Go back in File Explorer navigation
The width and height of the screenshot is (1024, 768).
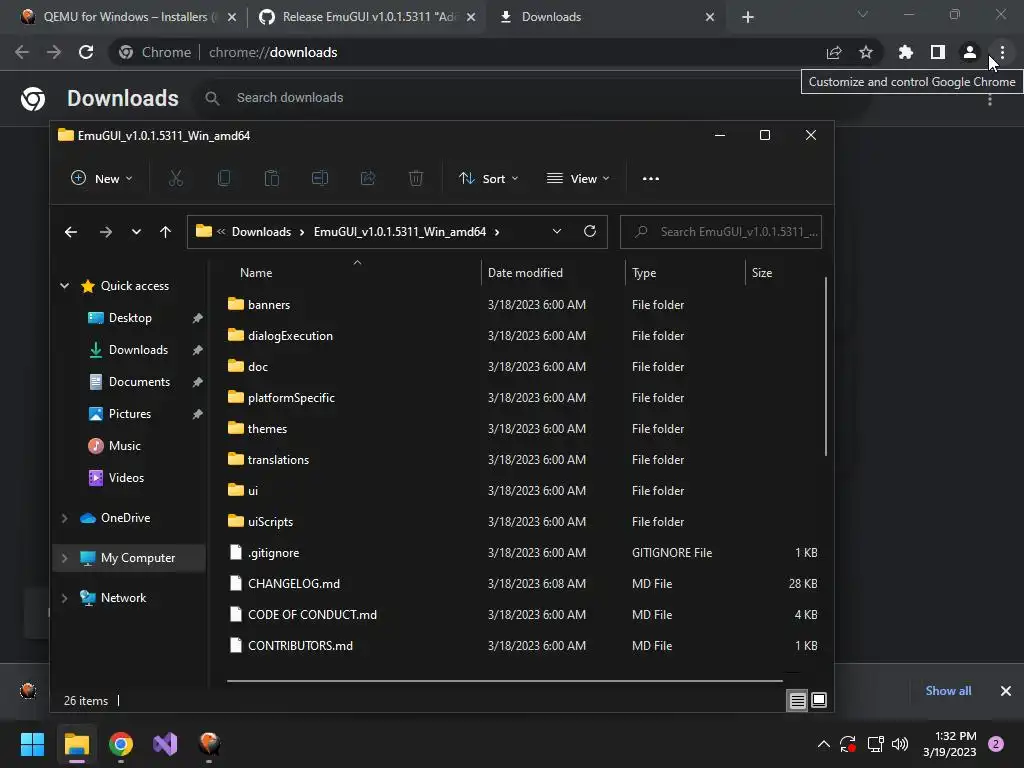pyautogui.click(x=71, y=232)
